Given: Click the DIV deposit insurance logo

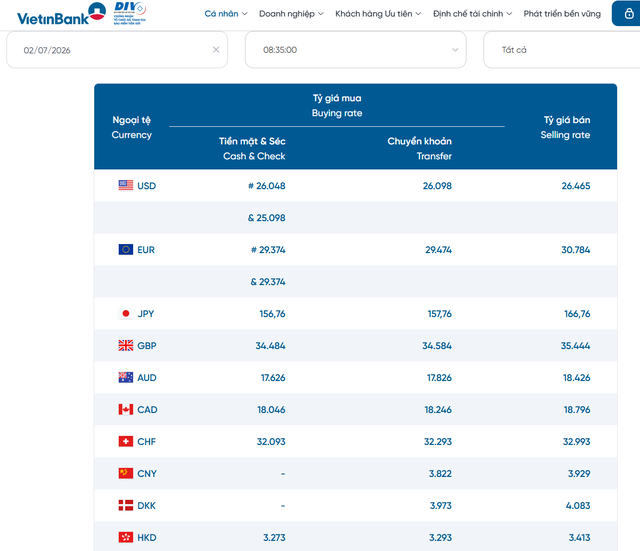Looking at the screenshot, I should 130,13.
